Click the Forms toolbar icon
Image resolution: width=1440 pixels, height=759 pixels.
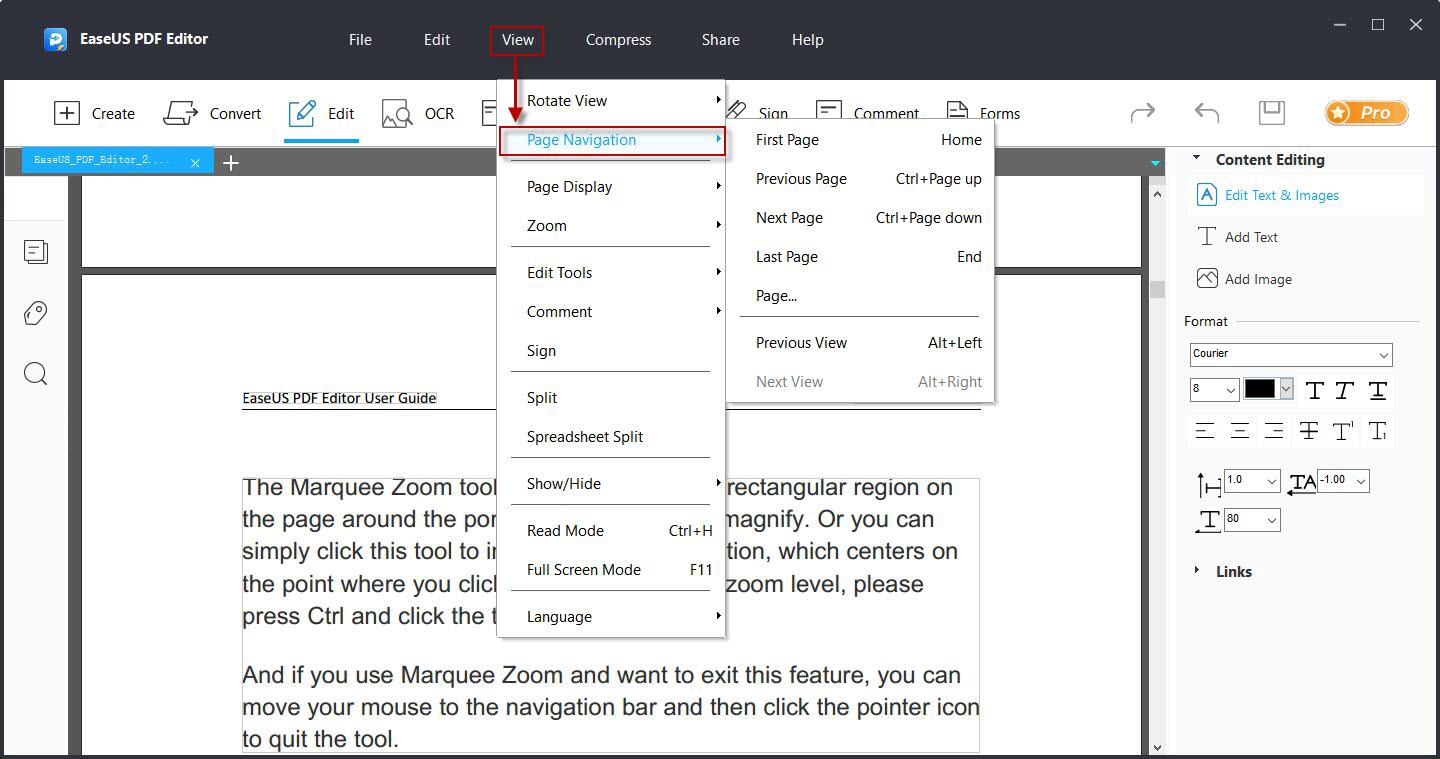point(957,111)
